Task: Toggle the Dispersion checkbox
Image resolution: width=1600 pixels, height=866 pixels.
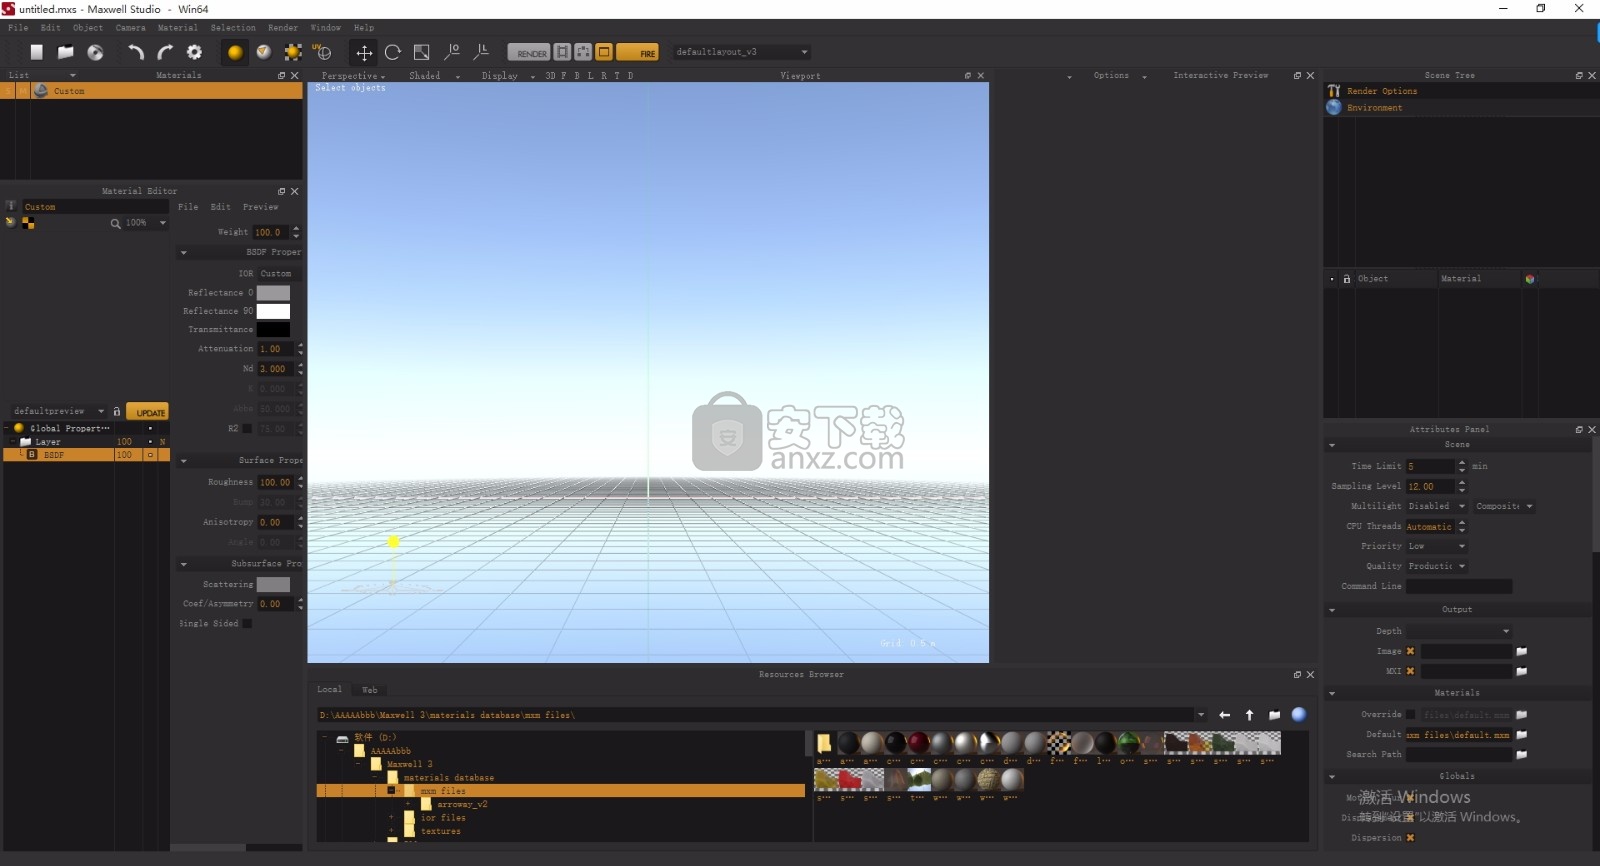Action: pos(1410,838)
